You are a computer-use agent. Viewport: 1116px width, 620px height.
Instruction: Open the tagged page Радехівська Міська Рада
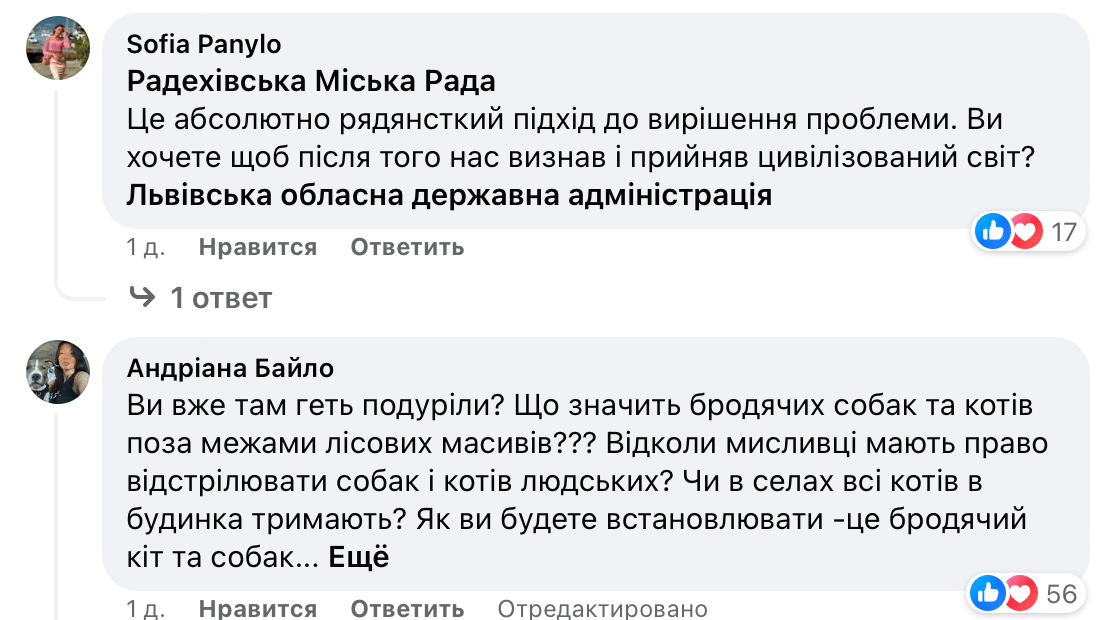311,81
